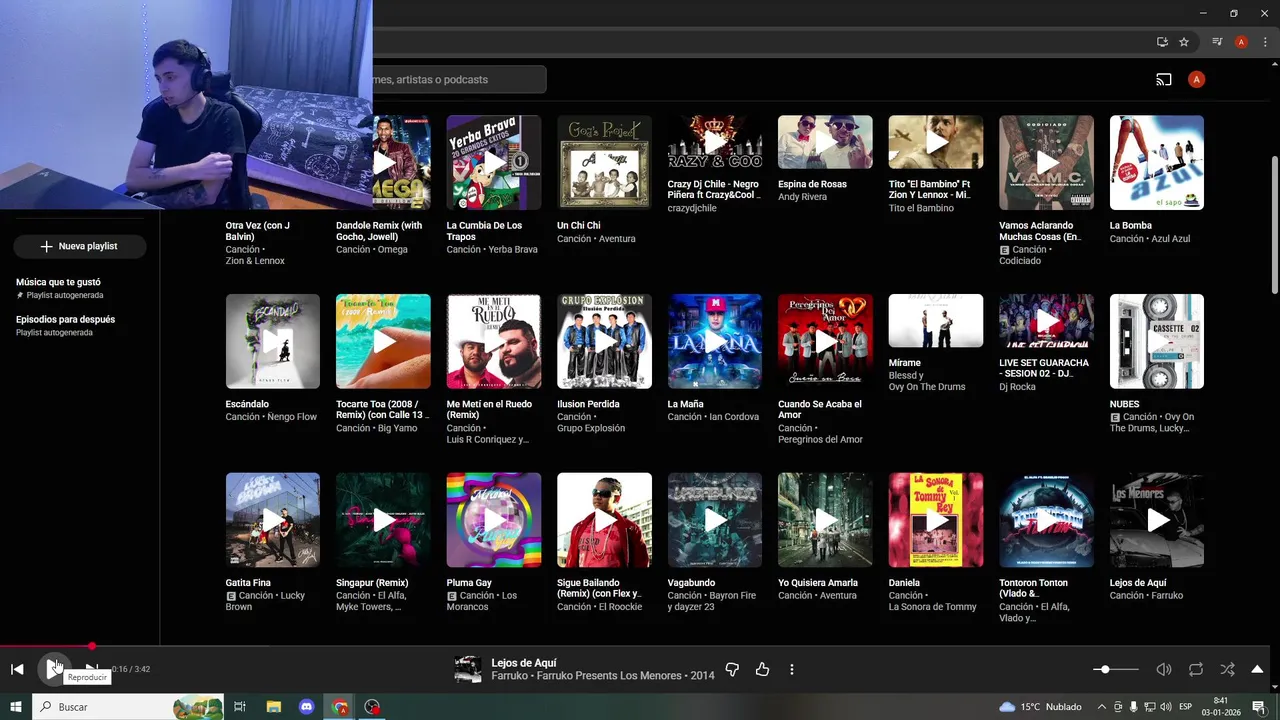1280x720 pixels.
Task: Open the Aventura link under Un Chi Chi
Action: [x=617, y=239]
